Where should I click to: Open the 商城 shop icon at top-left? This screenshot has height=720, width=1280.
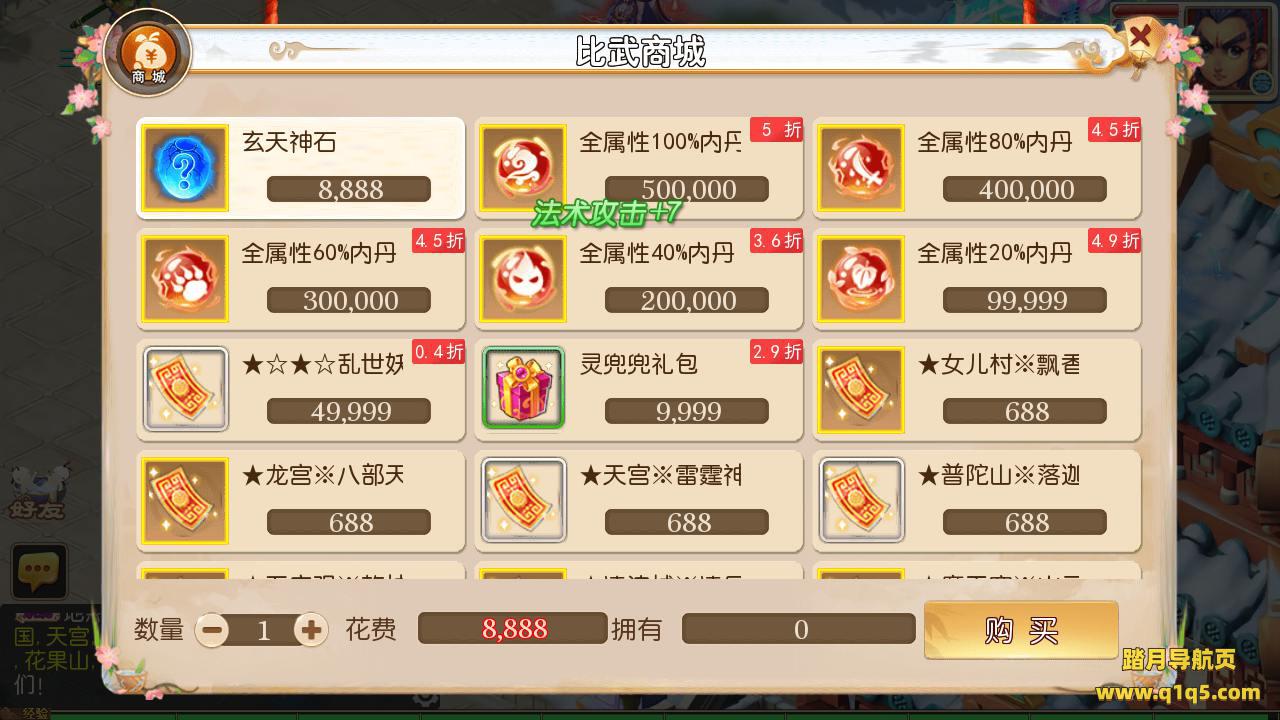(148, 53)
